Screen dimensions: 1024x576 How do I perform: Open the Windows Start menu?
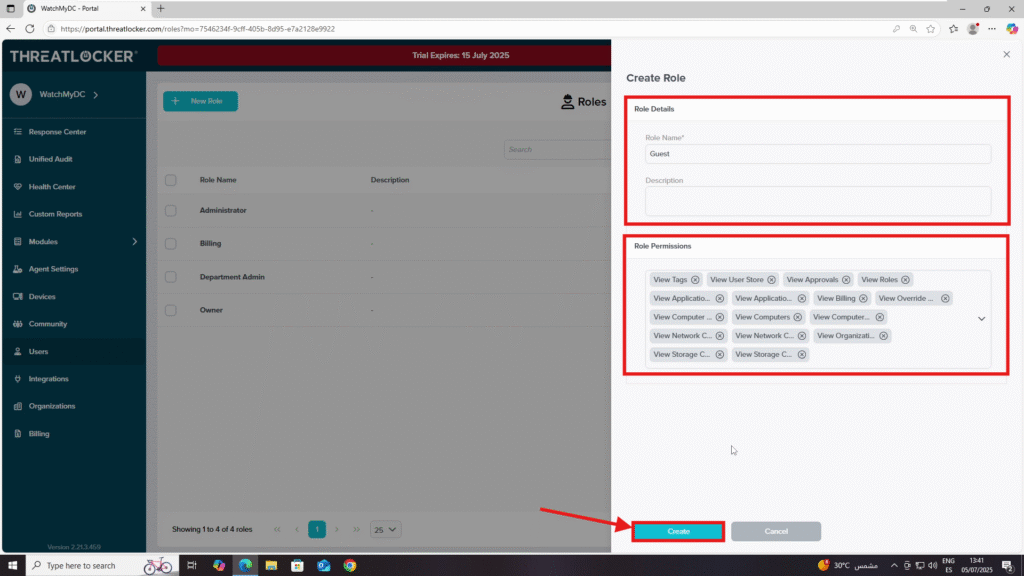pyautogui.click(x=12, y=566)
